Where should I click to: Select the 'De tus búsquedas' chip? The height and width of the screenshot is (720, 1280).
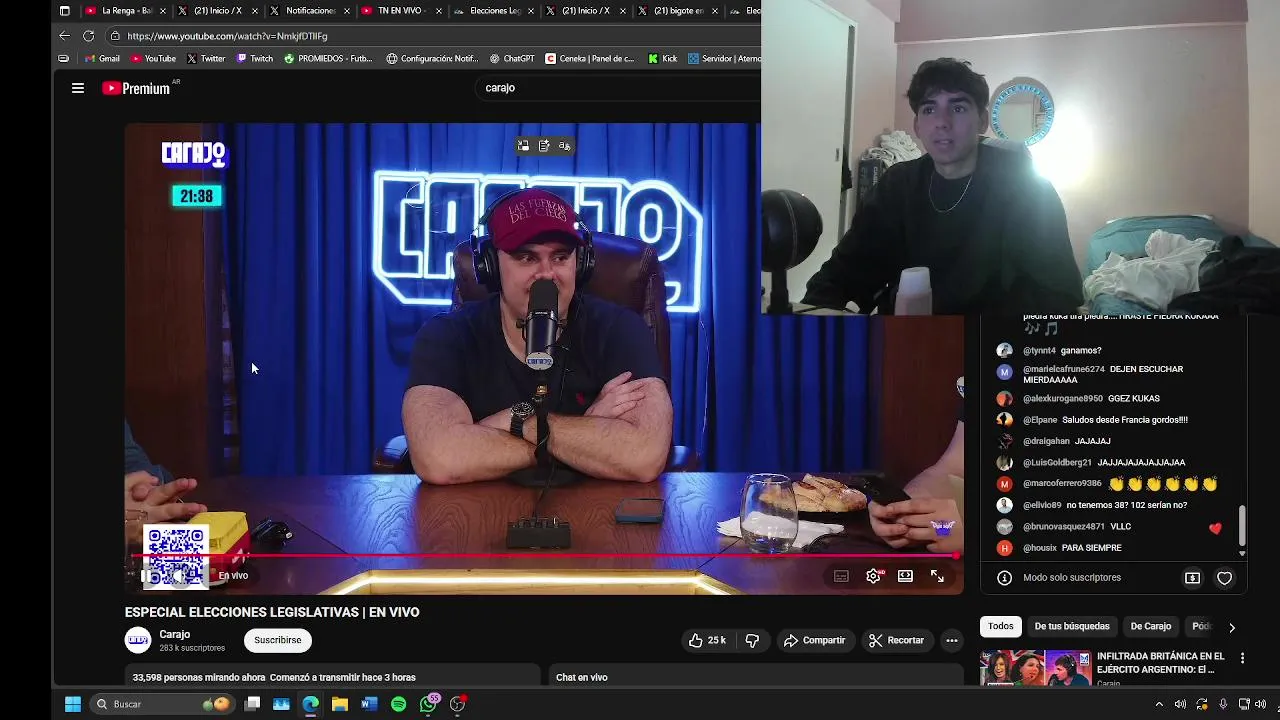coord(1072,626)
